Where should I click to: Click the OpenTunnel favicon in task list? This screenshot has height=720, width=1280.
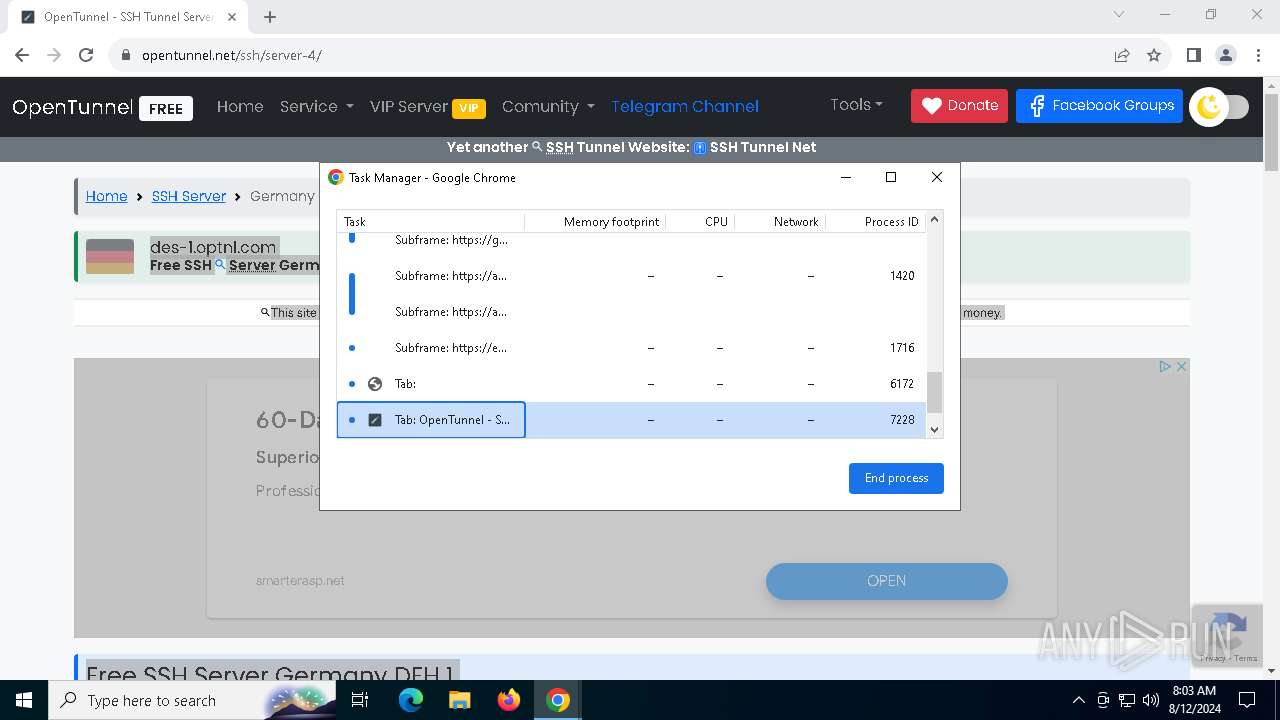tap(375, 420)
